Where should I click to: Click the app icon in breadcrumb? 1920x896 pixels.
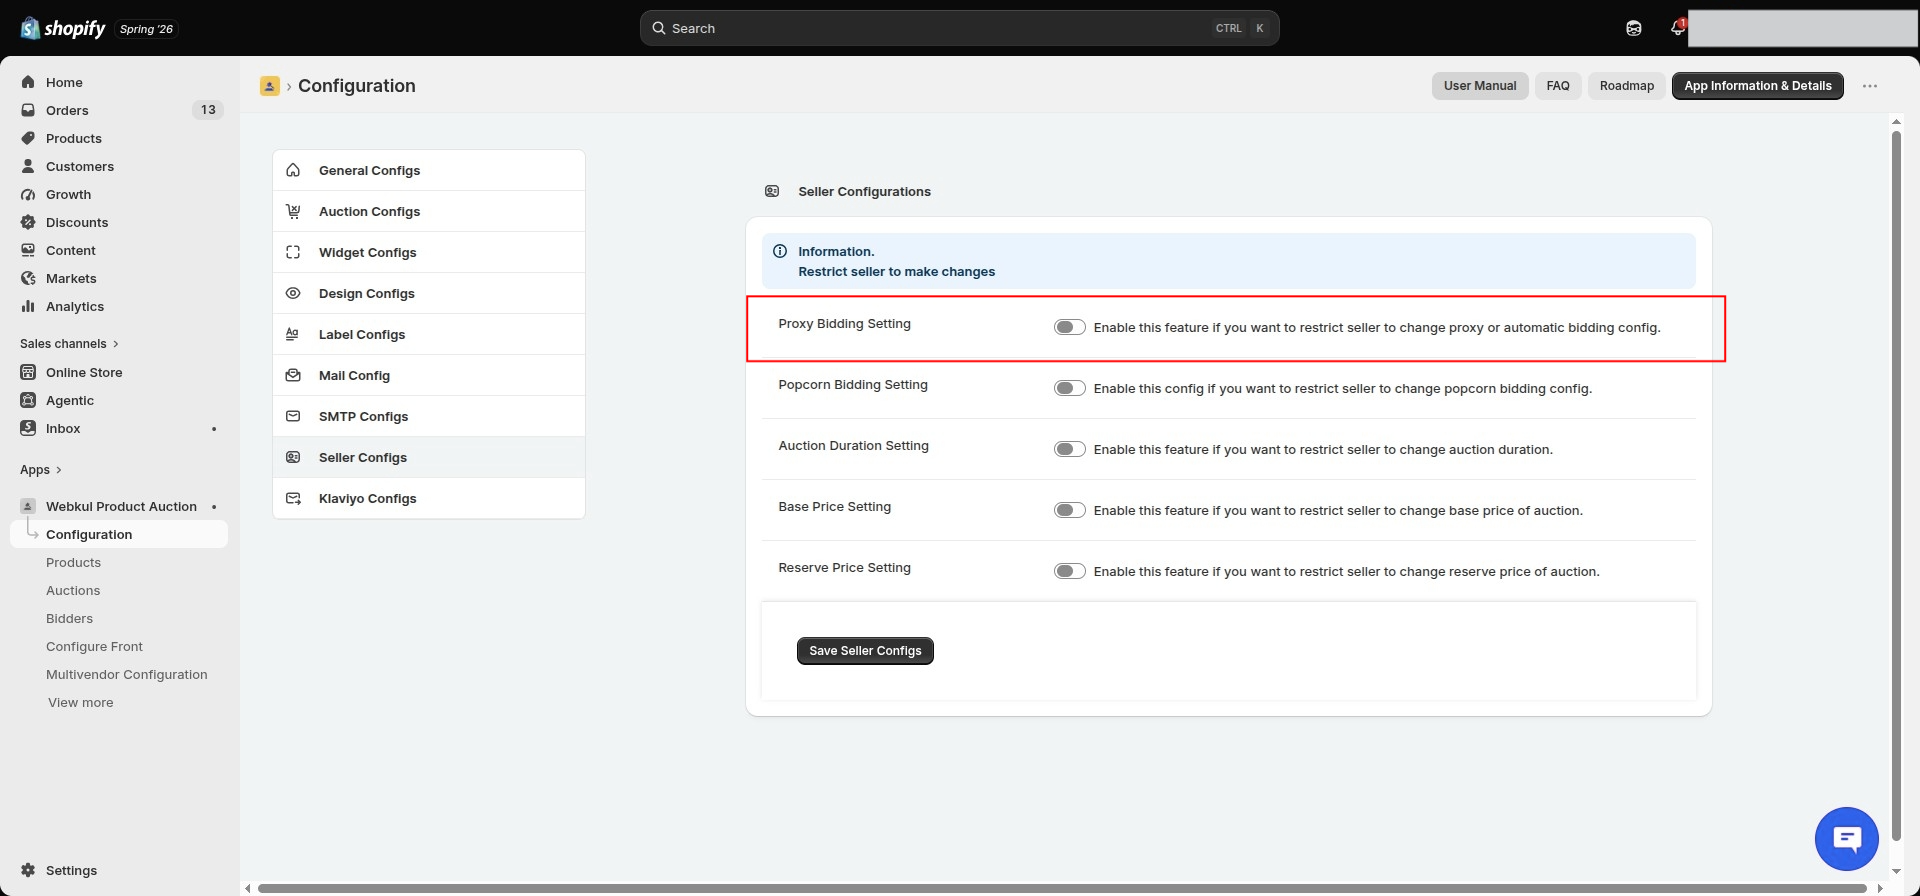270,86
